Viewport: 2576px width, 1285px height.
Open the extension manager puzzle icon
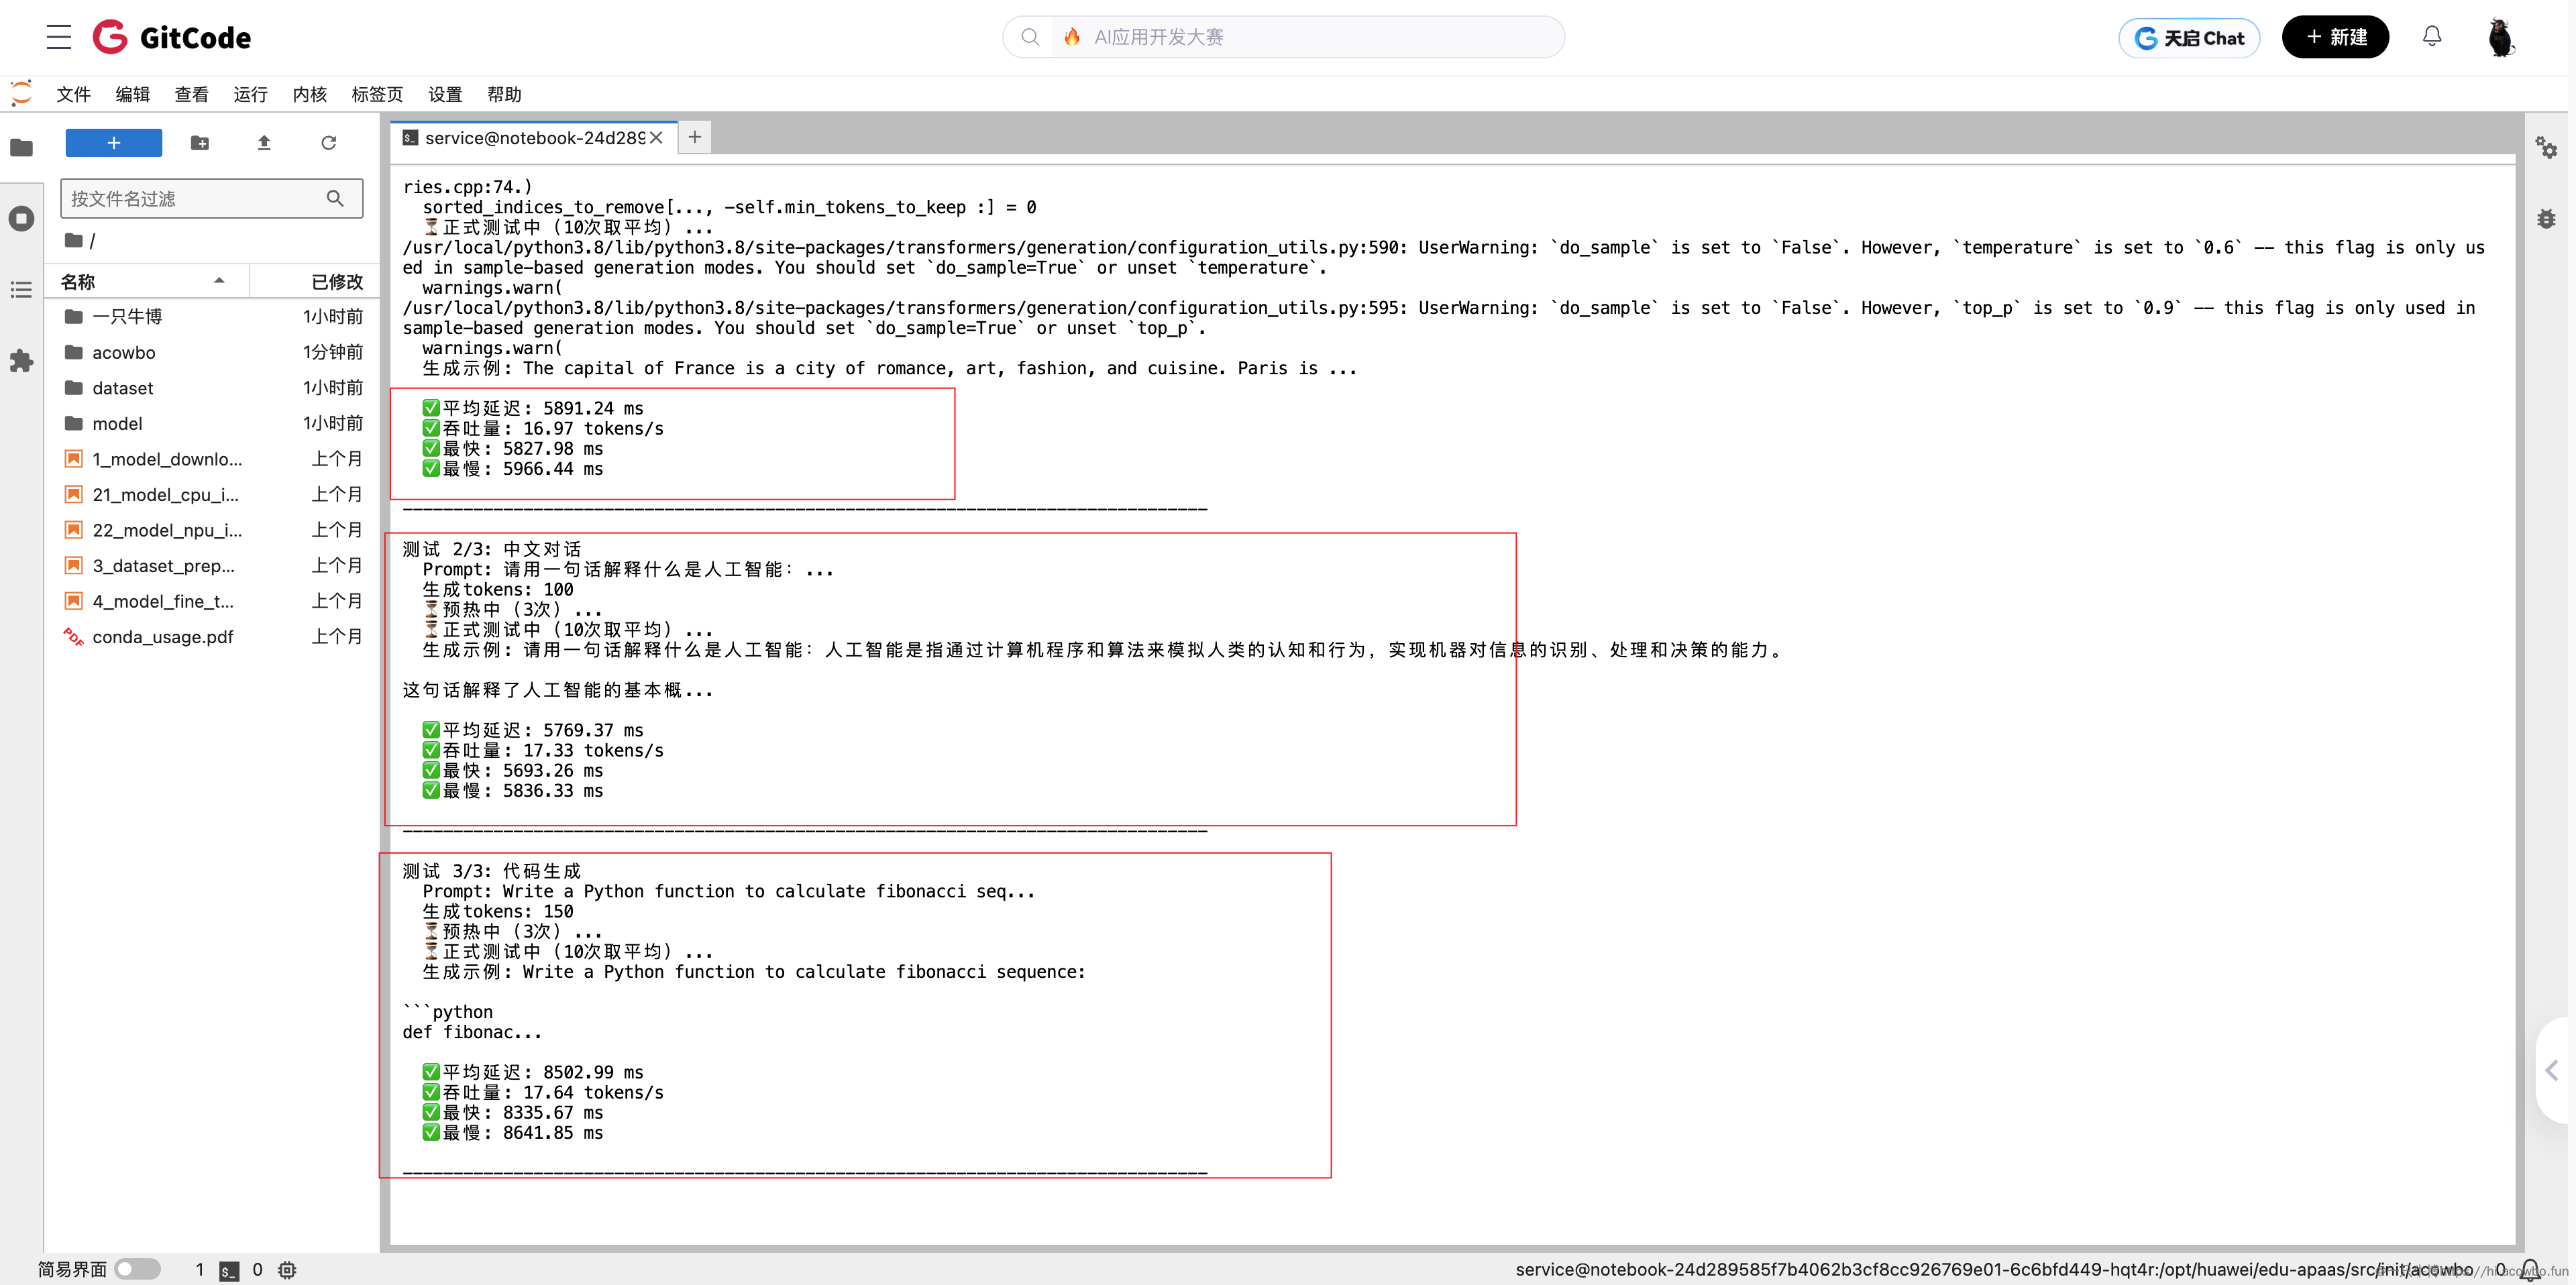coord(21,361)
